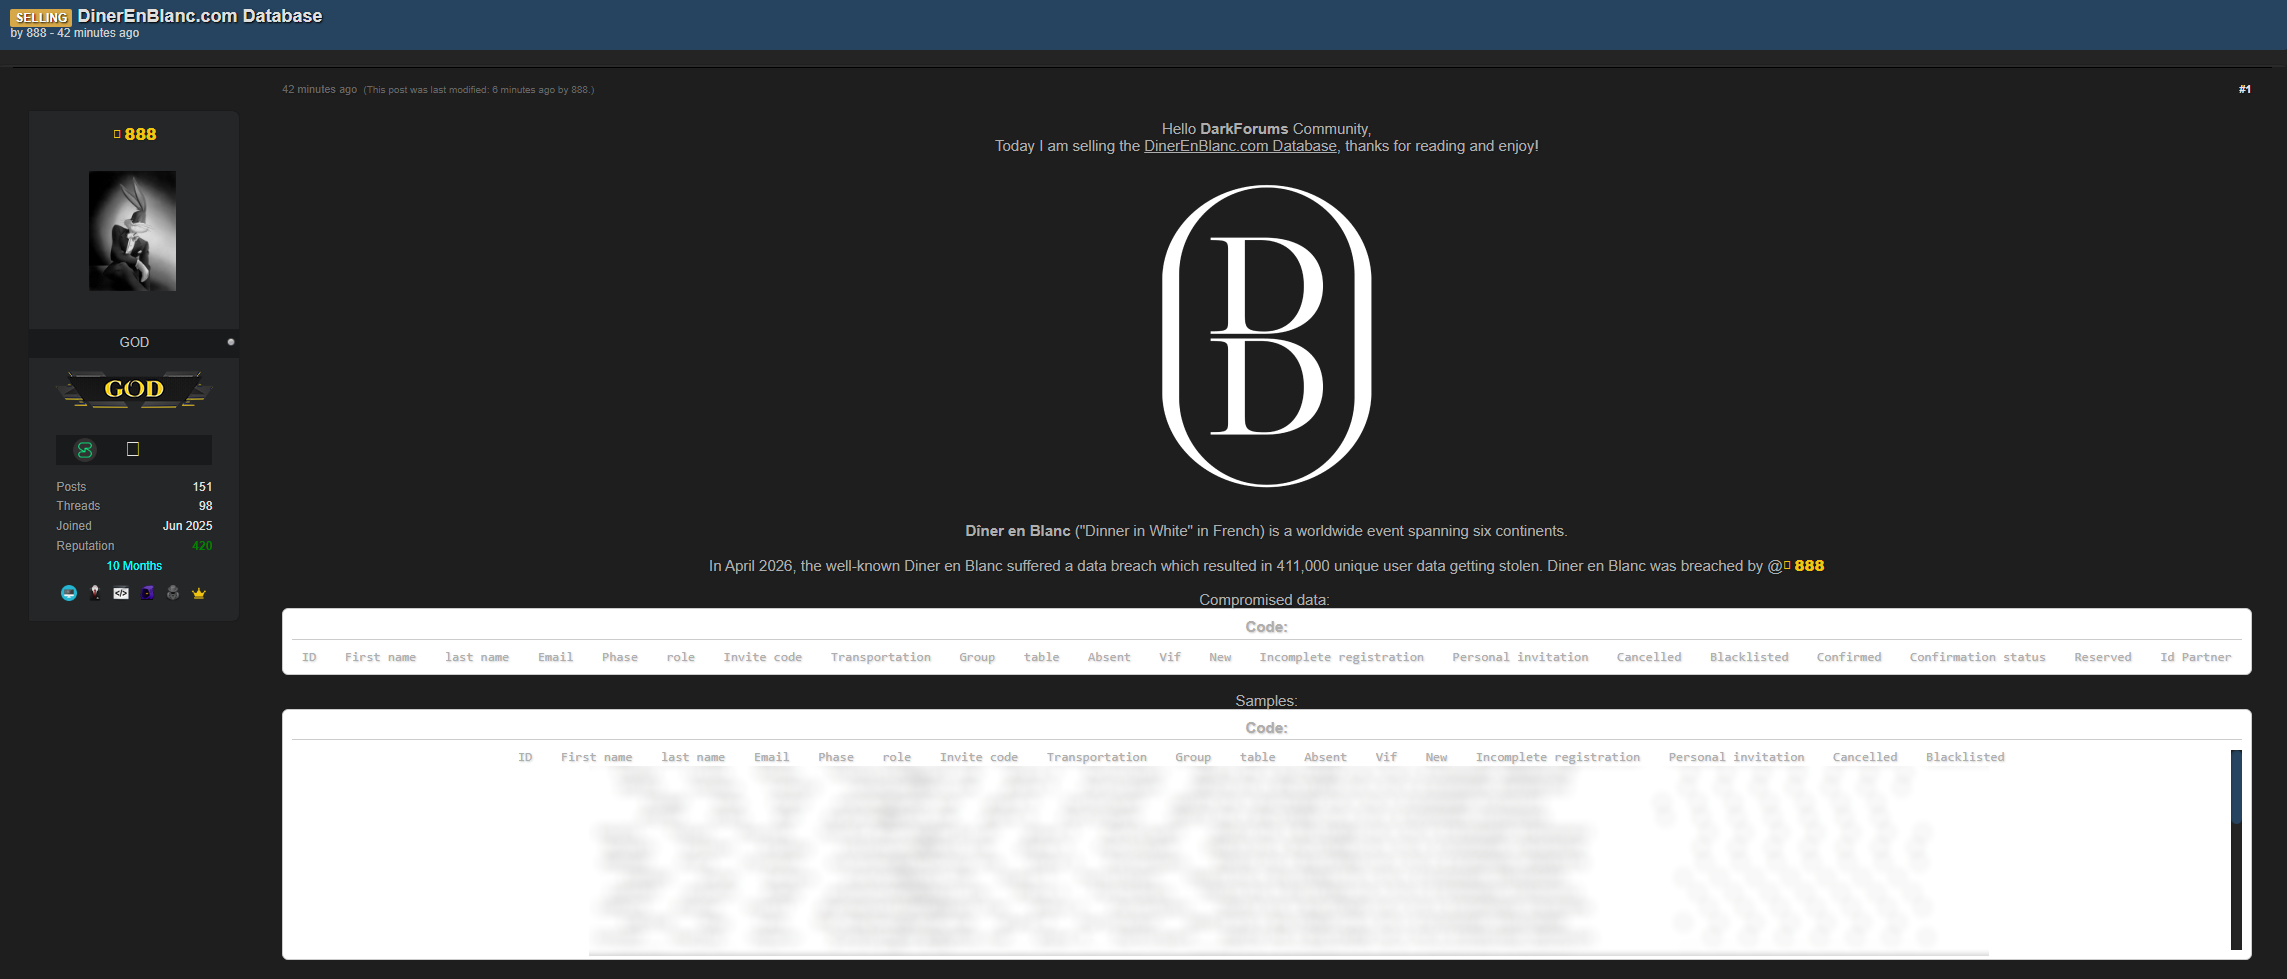Click the green S-shaped badge icon
The height and width of the screenshot is (979, 2287).
pyautogui.click(x=85, y=450)
